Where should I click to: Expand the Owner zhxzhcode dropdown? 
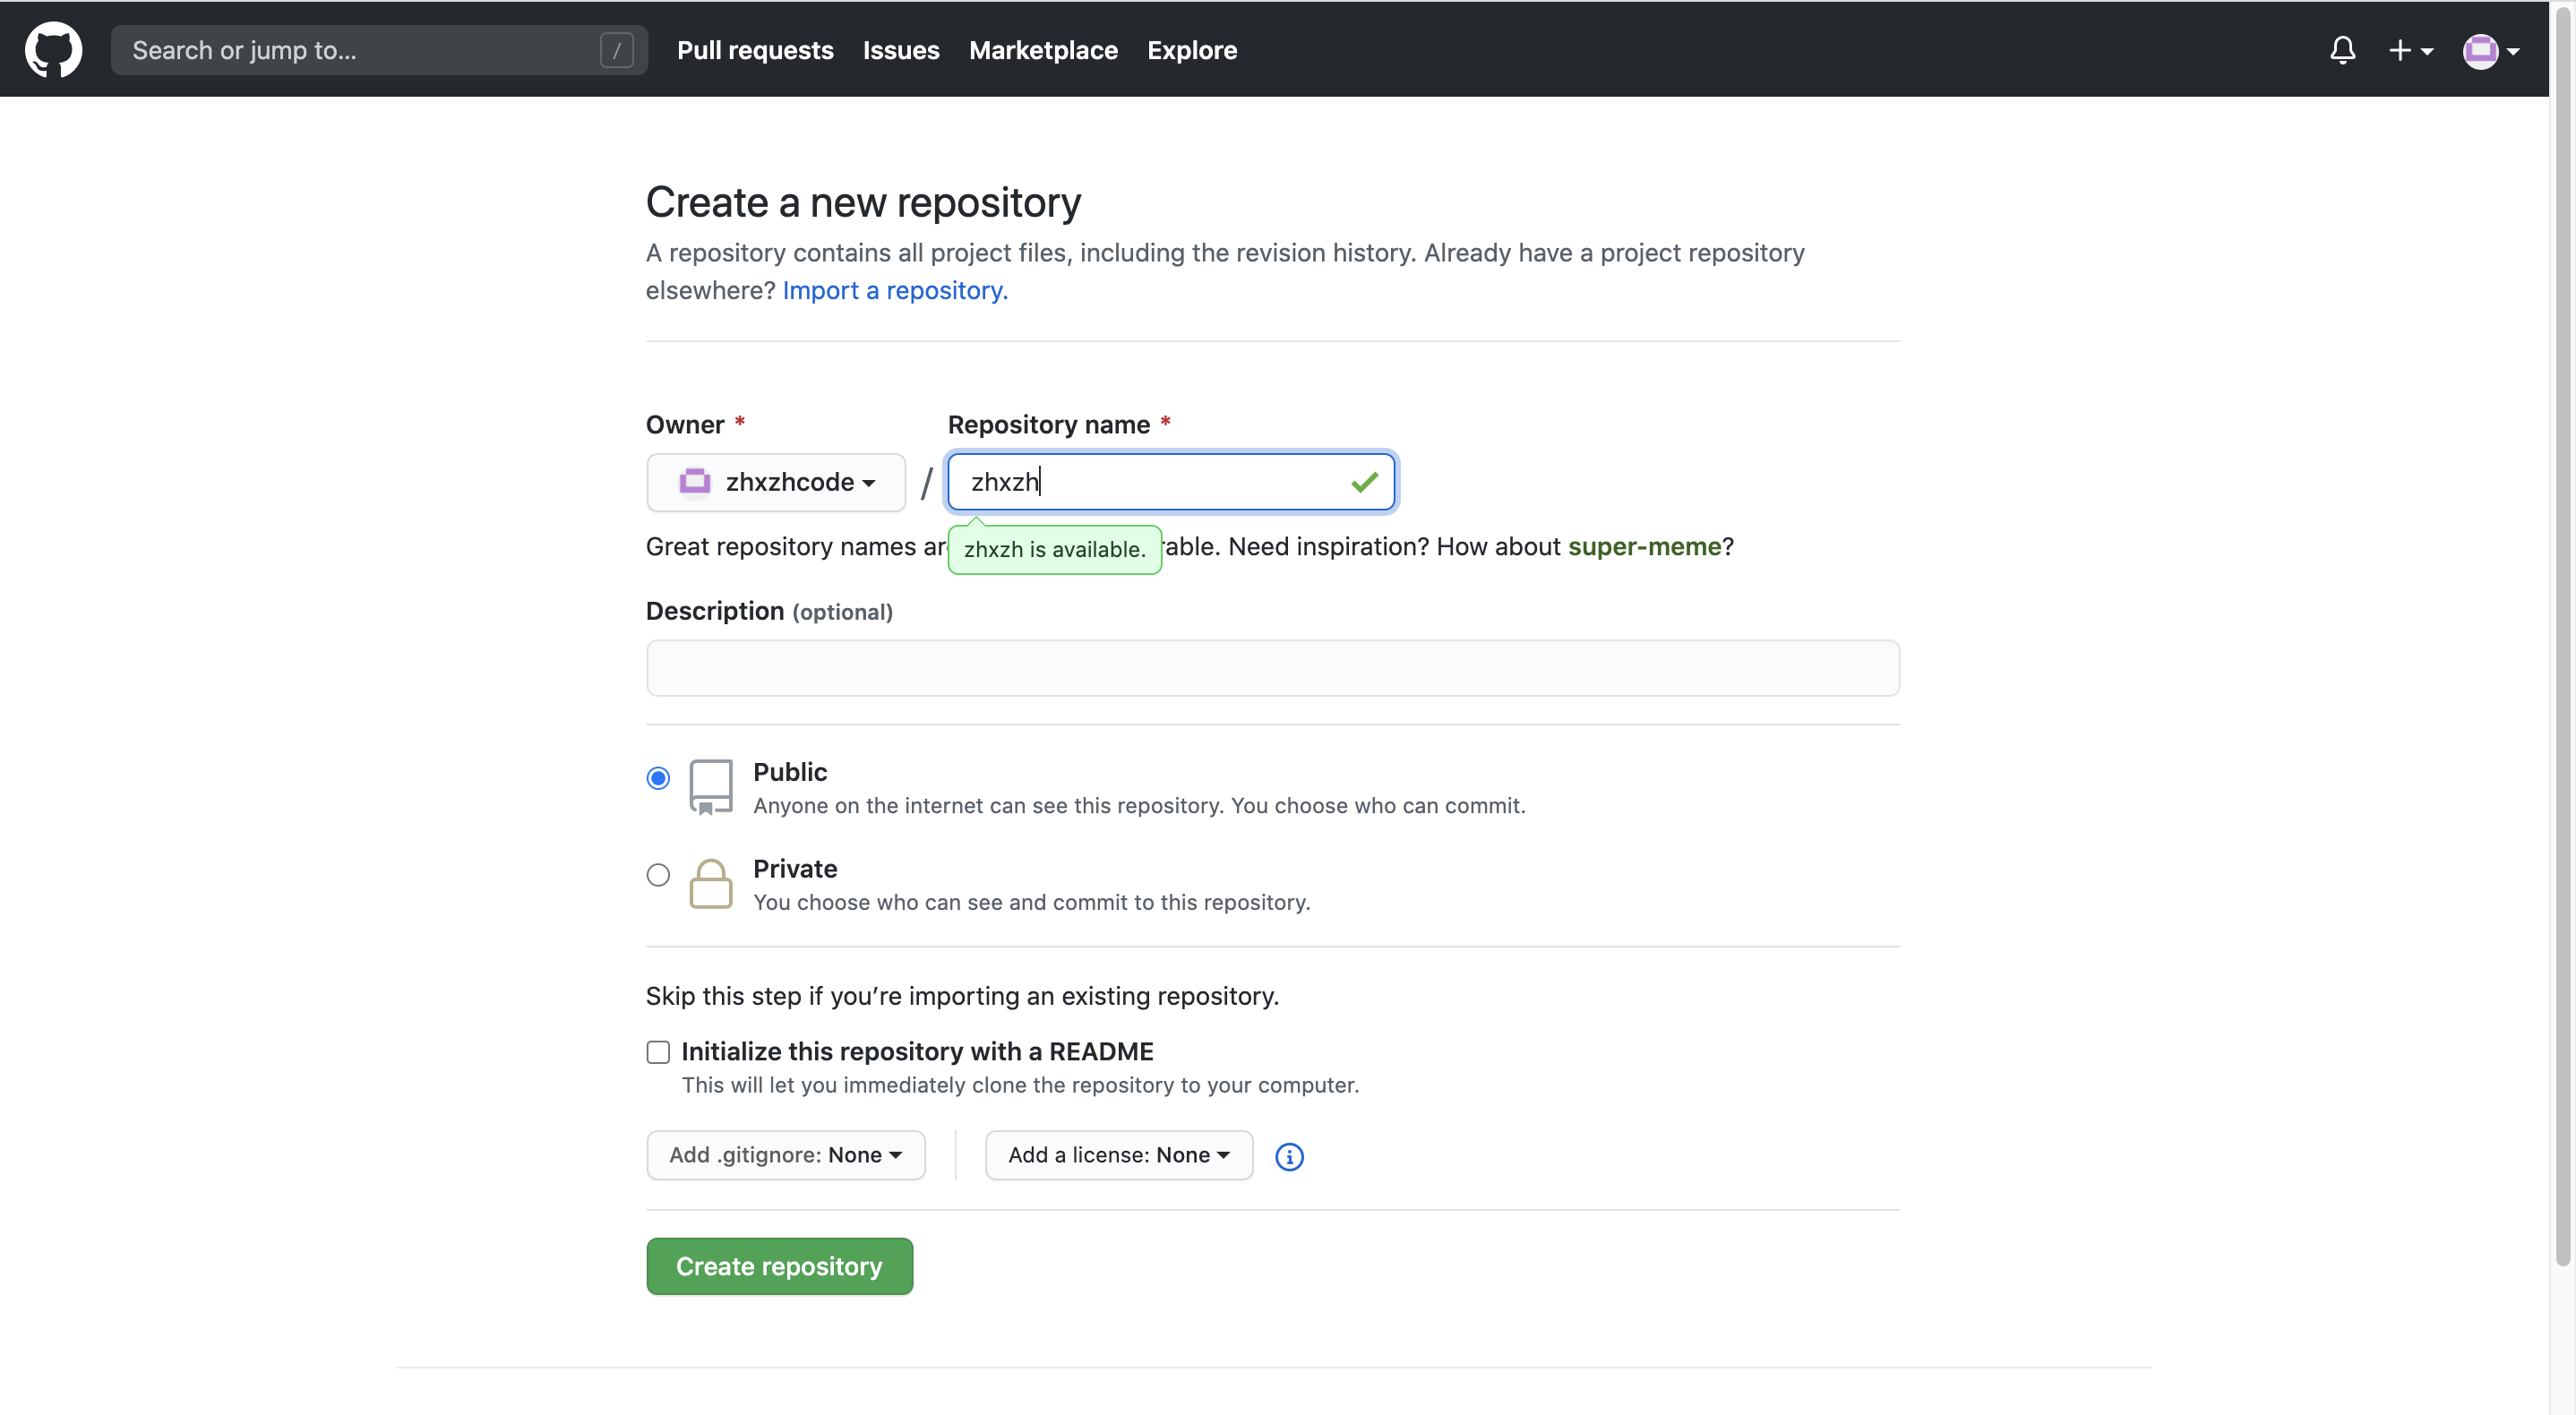[x=776, y=482]
